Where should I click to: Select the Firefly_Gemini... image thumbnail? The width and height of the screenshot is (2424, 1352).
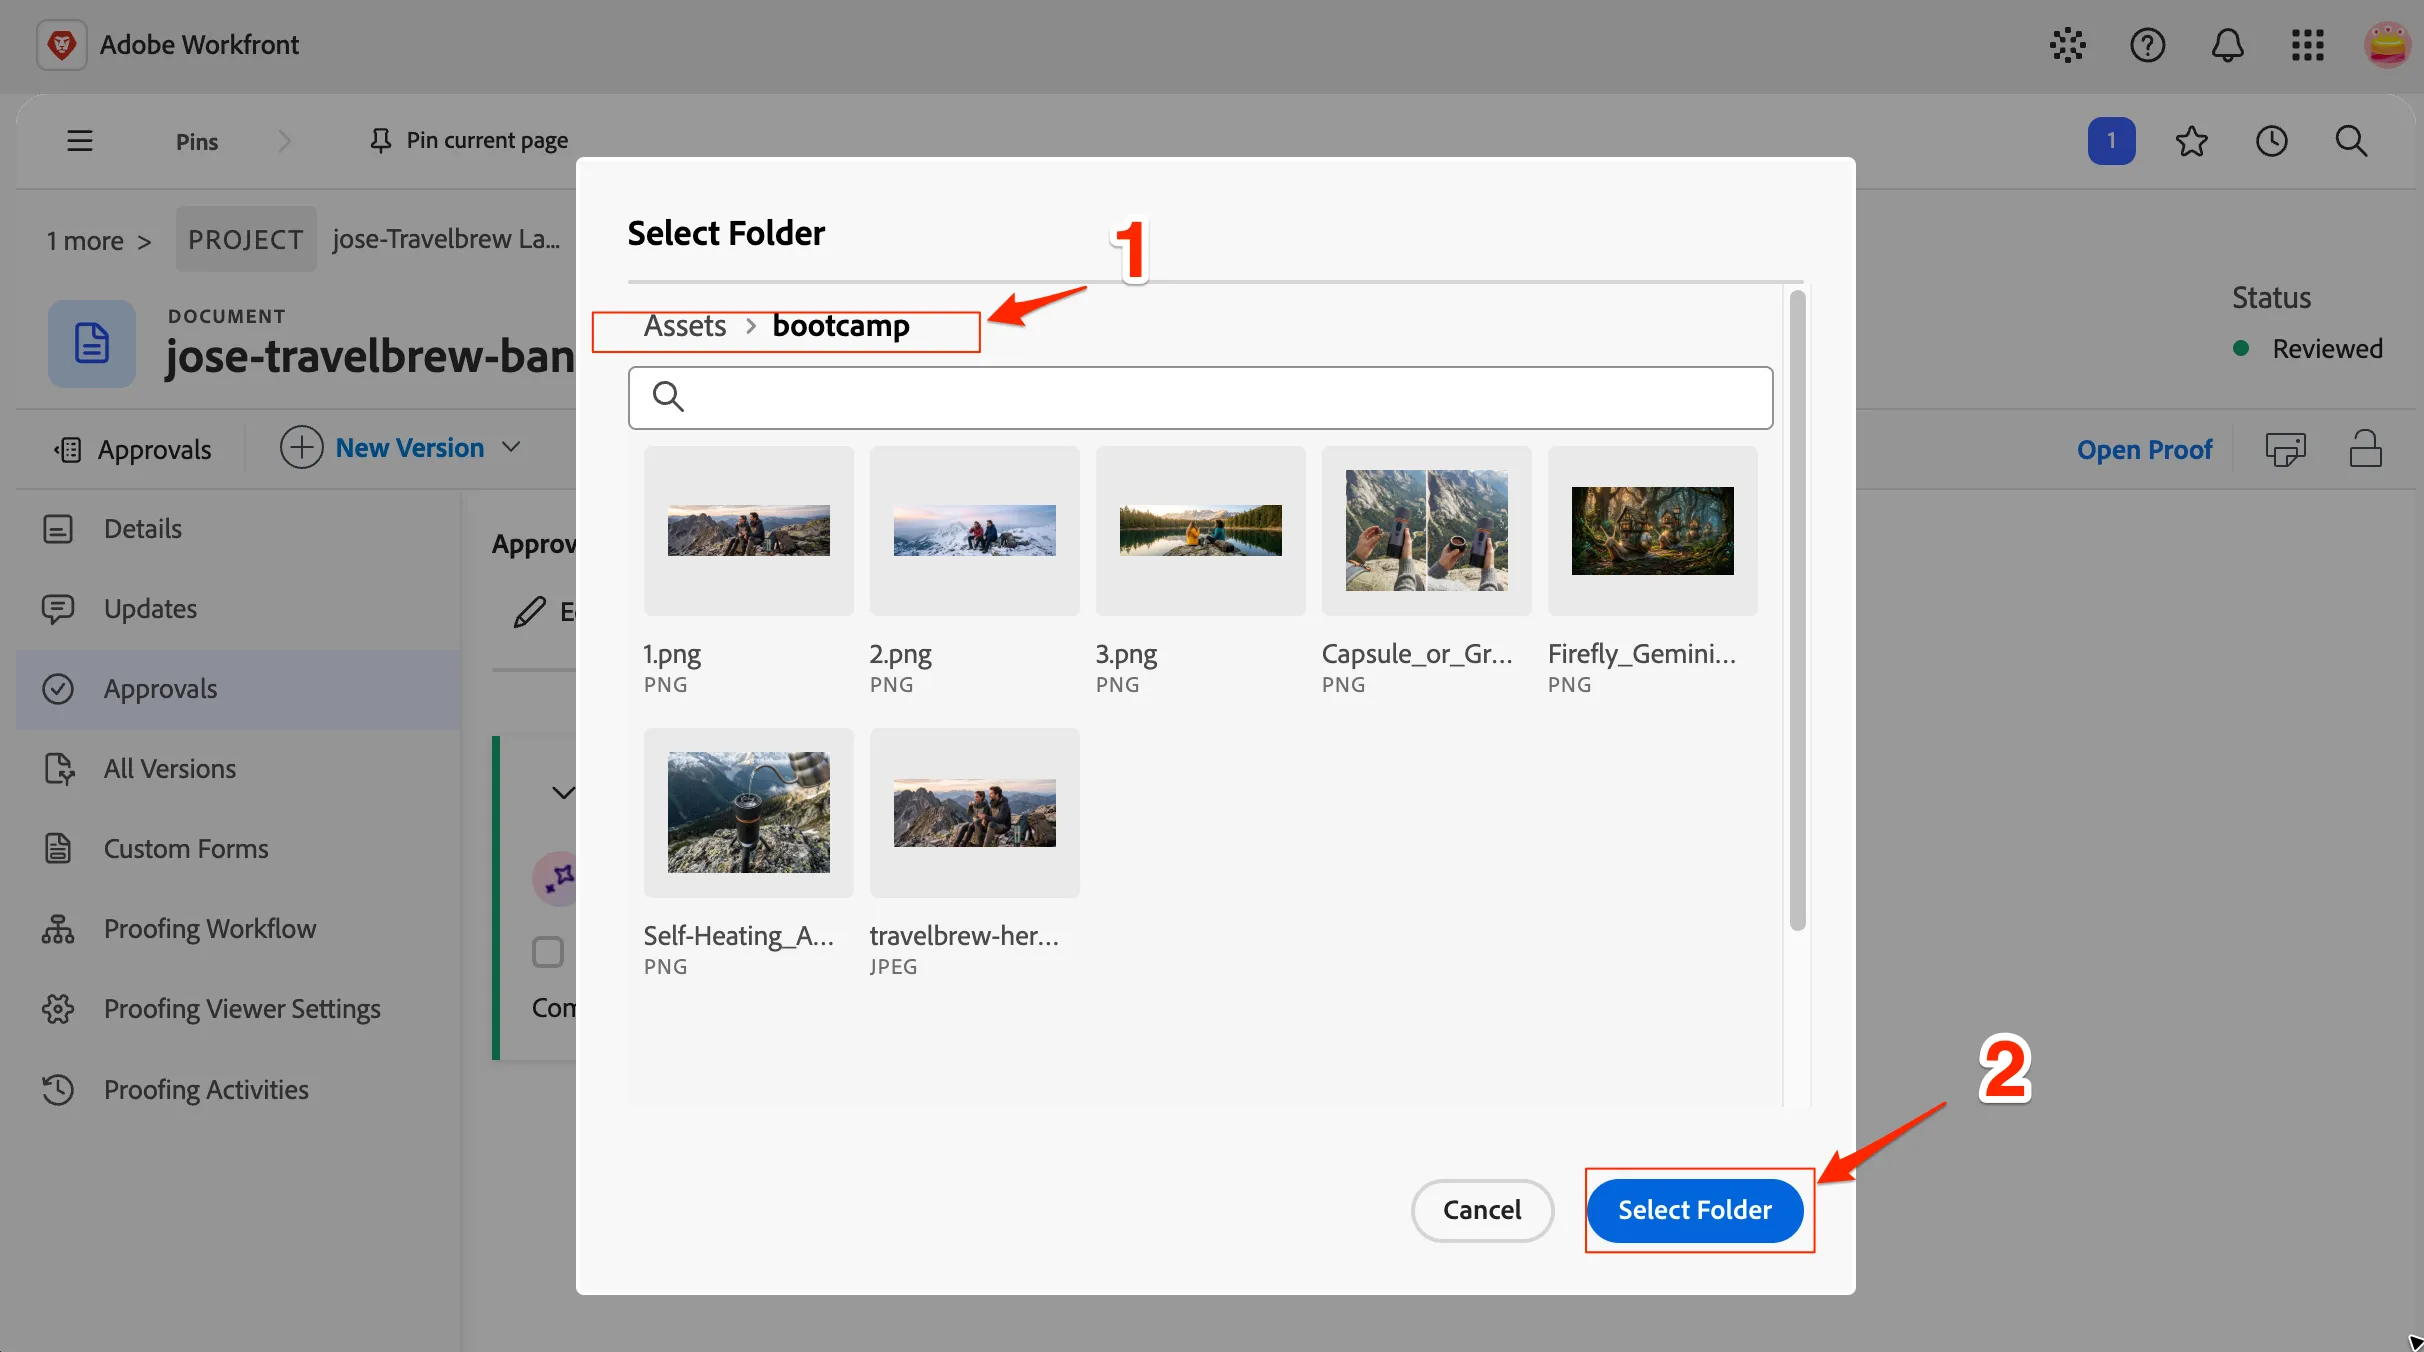click(x=1653, y=531)
